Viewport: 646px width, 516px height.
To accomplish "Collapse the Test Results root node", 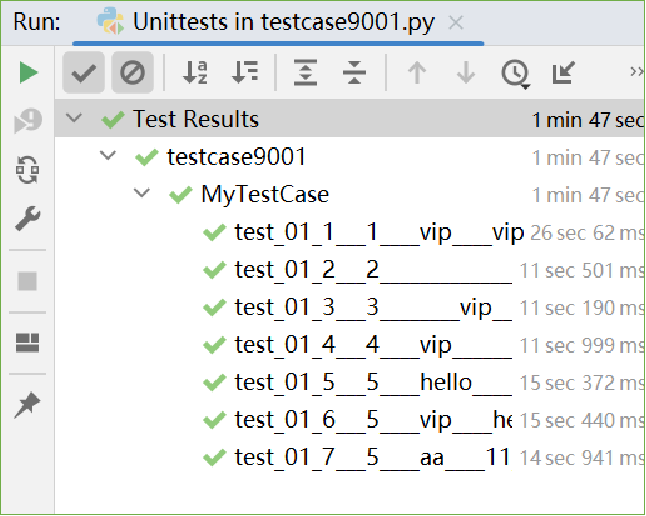I will 74,119.
